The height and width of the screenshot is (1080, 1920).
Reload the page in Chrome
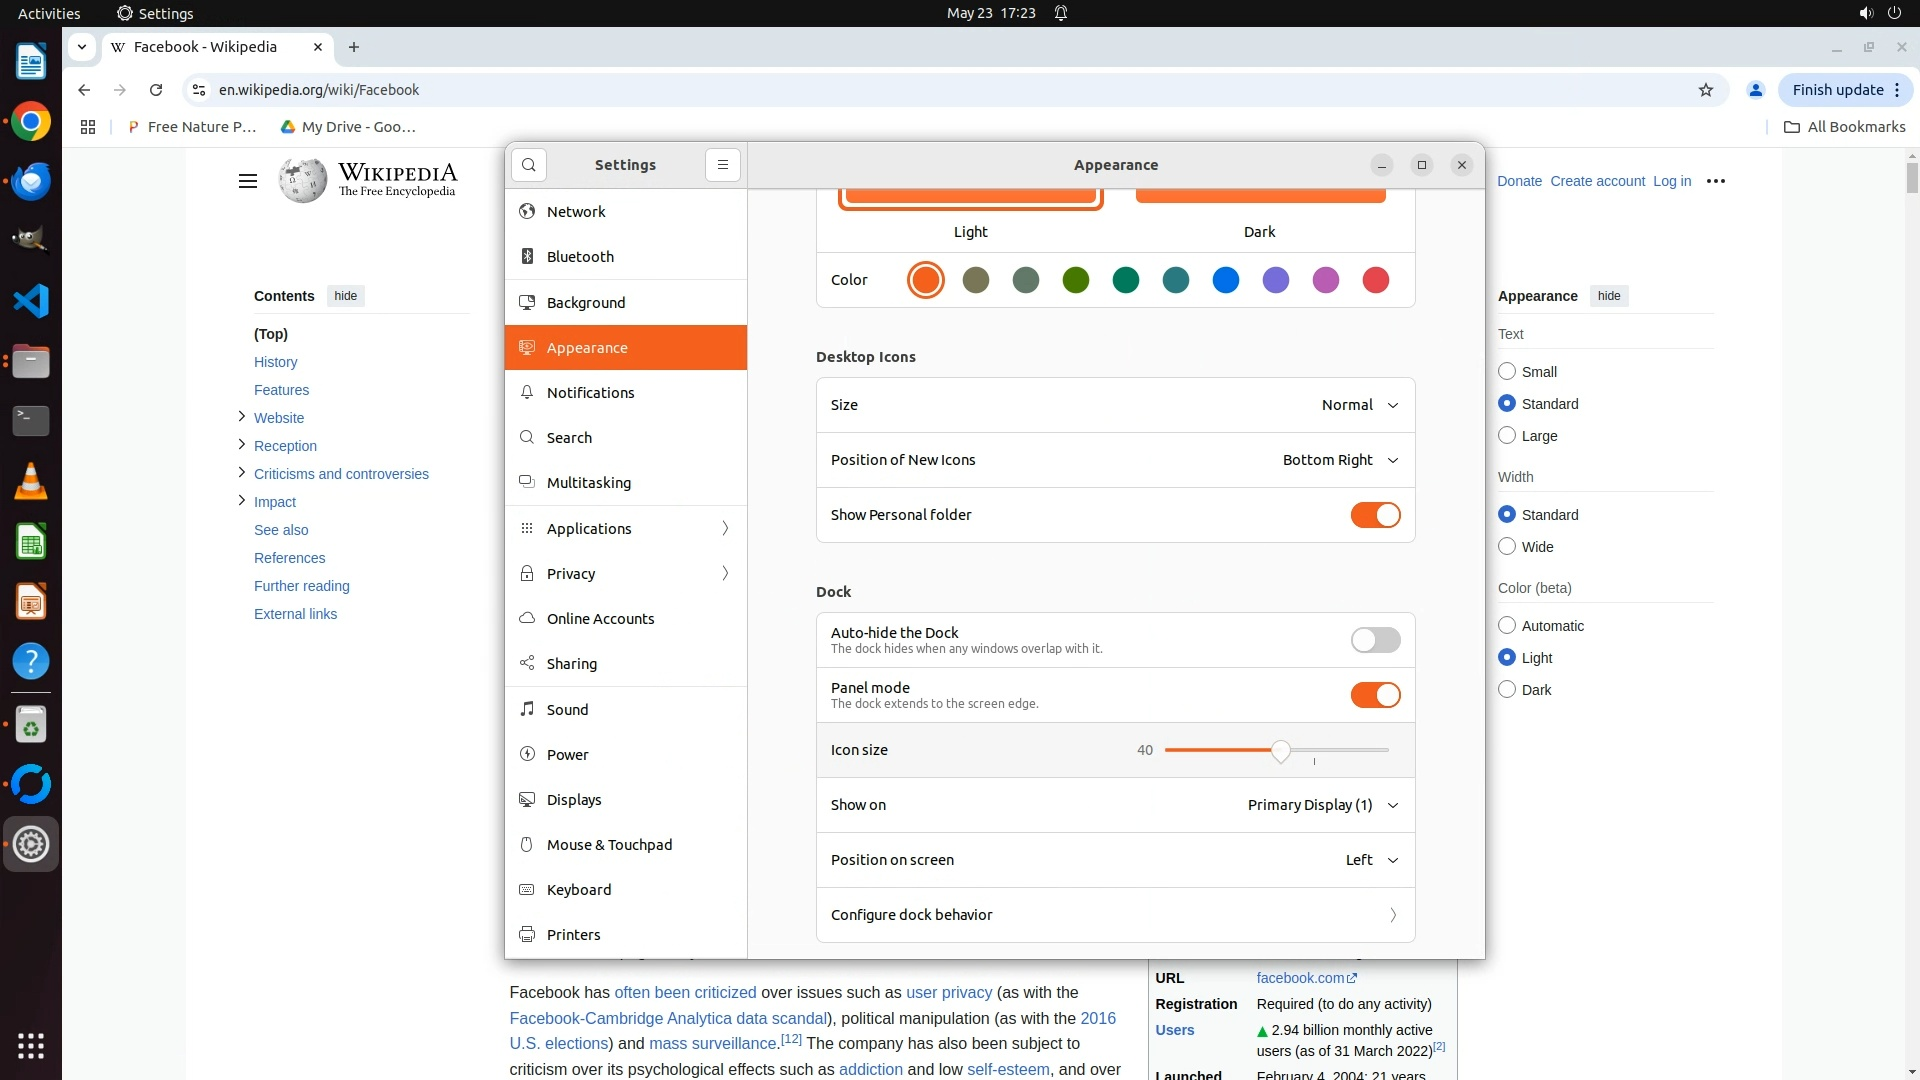156,90
